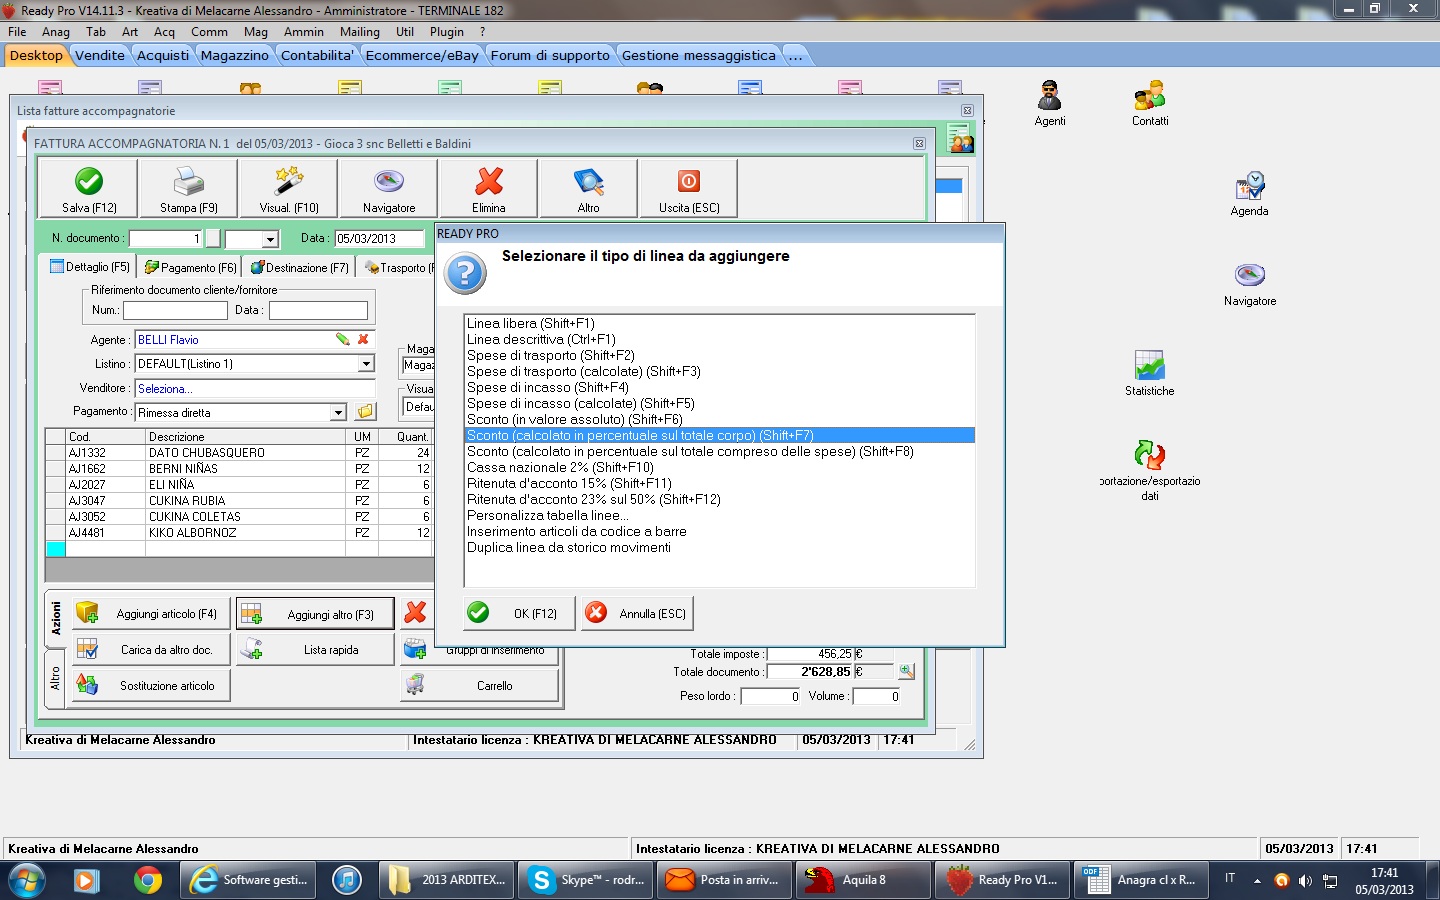This screenshot has height=900, width=1440.
Task: Print the invoice with Stampa (F9)
Action: pyautogui.click(x=188, y=188)
